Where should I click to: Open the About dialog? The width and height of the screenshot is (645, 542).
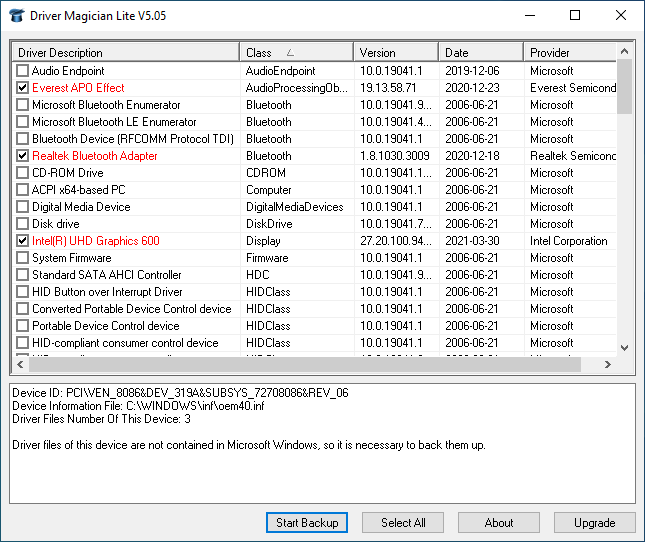[x=499, y=522]
